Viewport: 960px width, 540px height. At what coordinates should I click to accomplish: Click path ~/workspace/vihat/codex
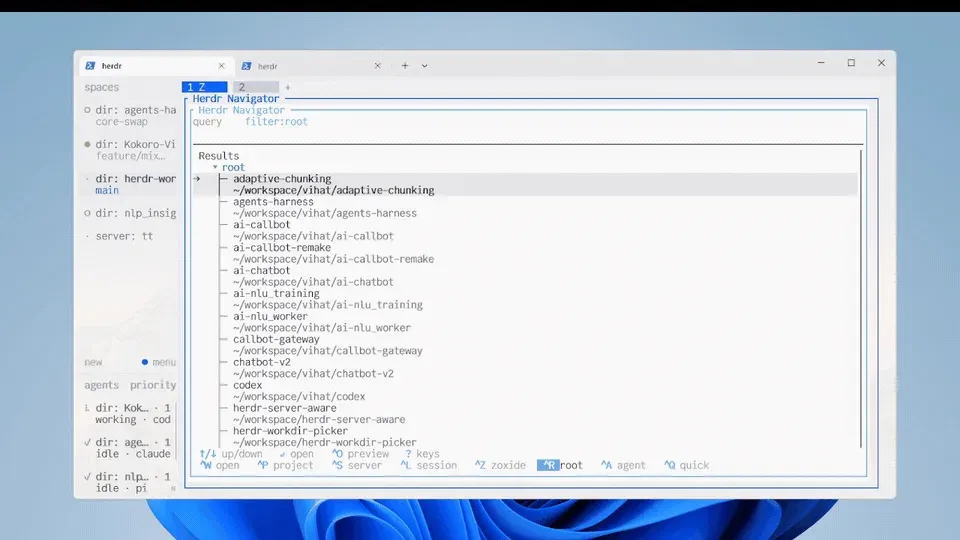tap(299, 396)
